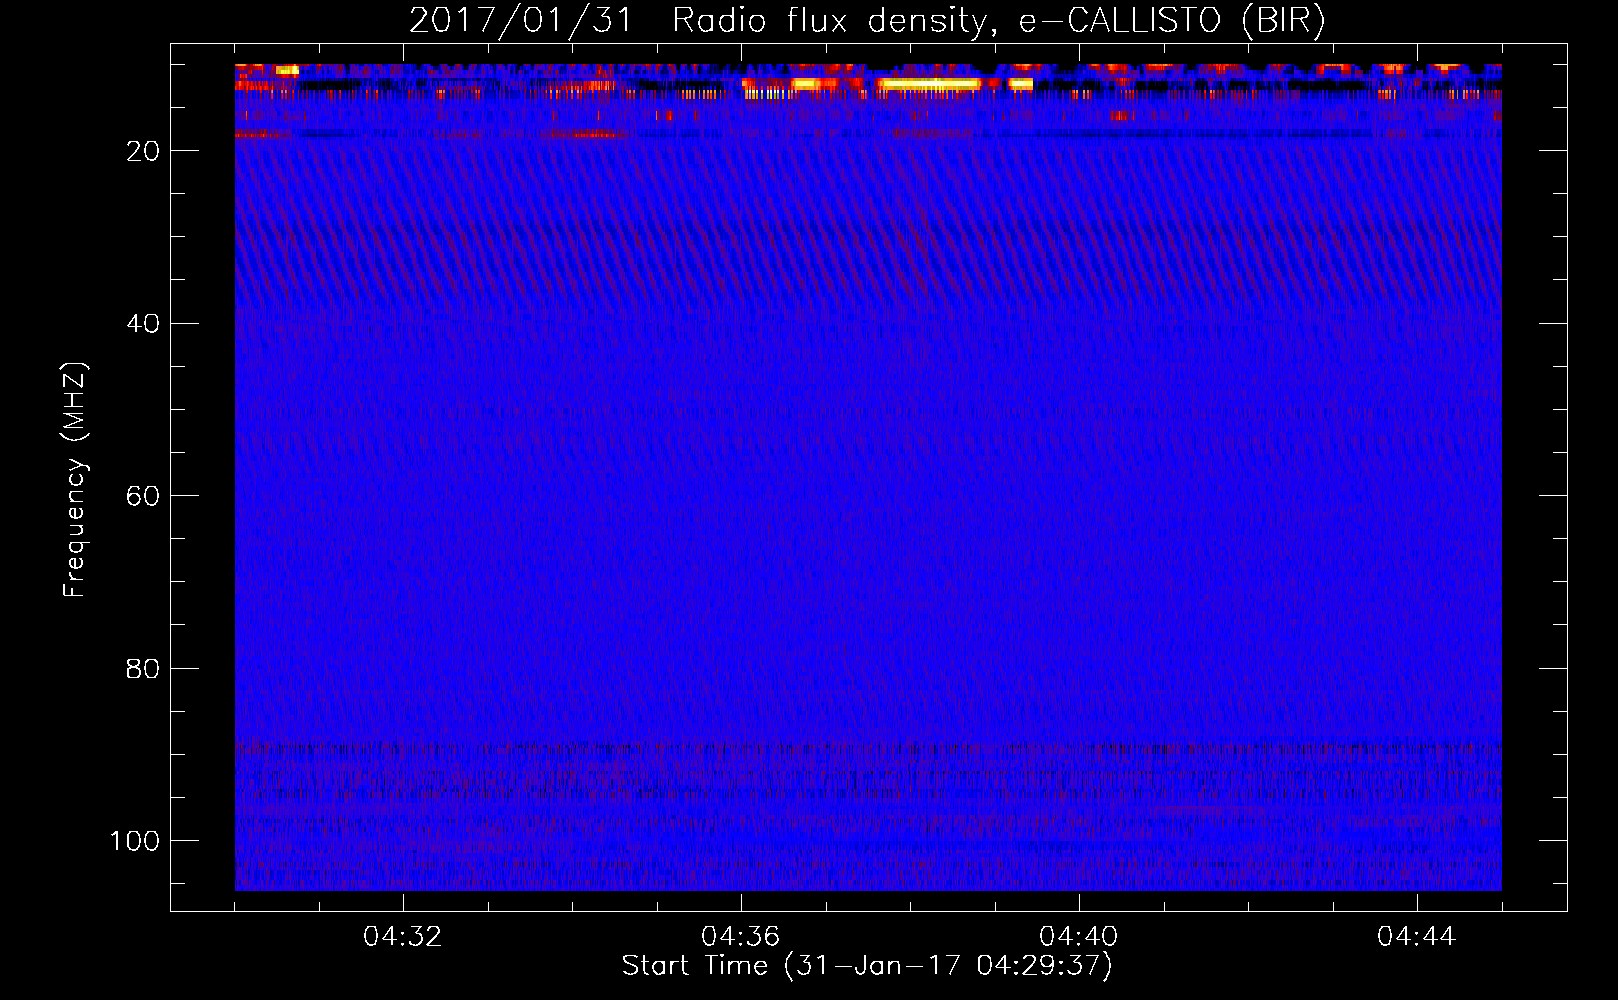
Task: Click the '40' frequency tick label
Action: point(143,324)
